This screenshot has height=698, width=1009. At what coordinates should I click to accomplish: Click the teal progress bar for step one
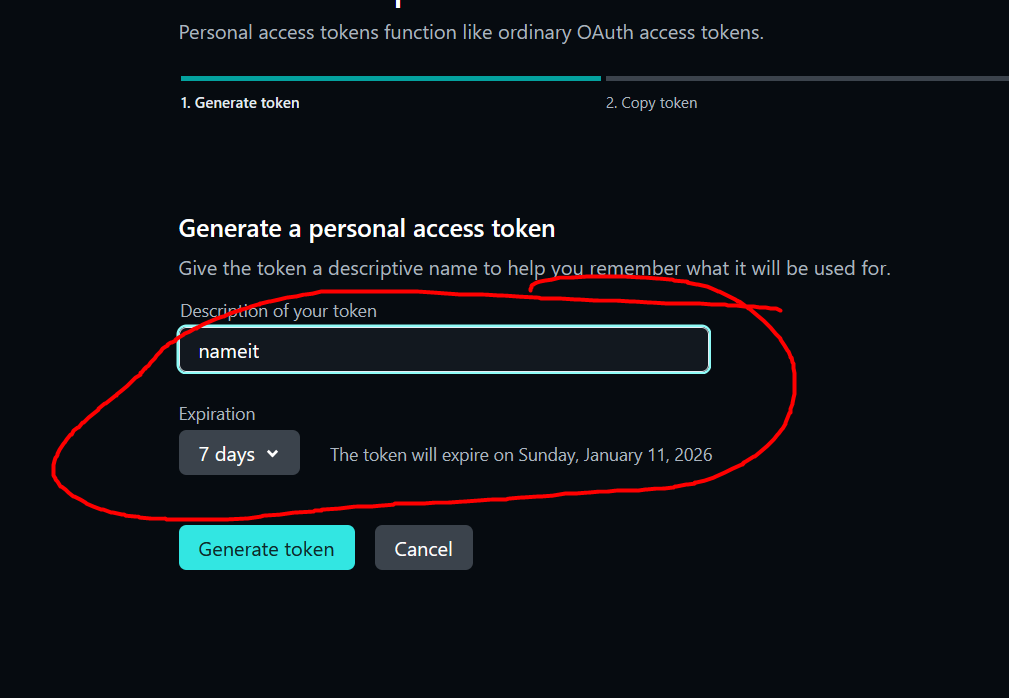point(390,78)
